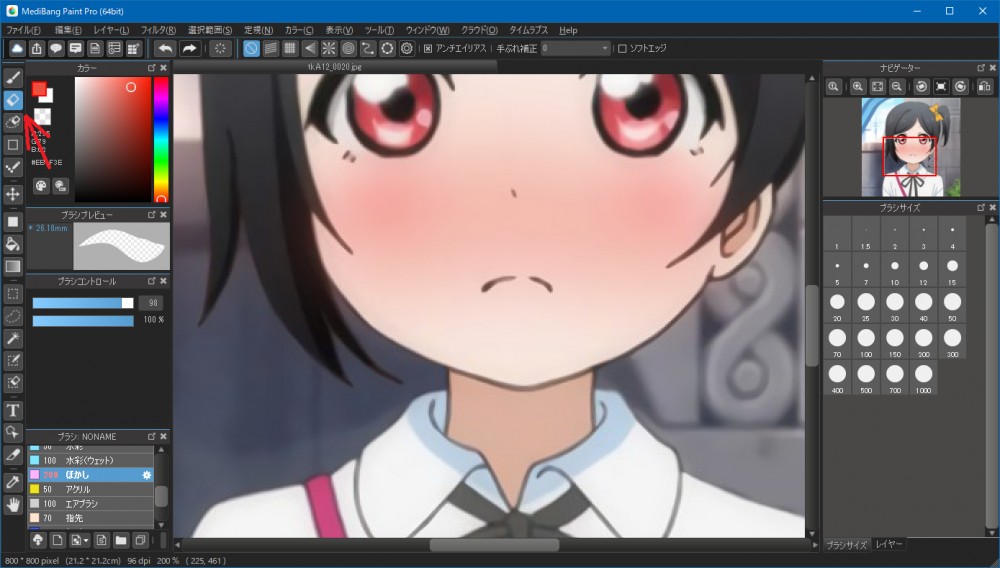Open the 編集 menu
This screenshot has width=1000, height=568.
pyautogui.click(x=68, y=30)
